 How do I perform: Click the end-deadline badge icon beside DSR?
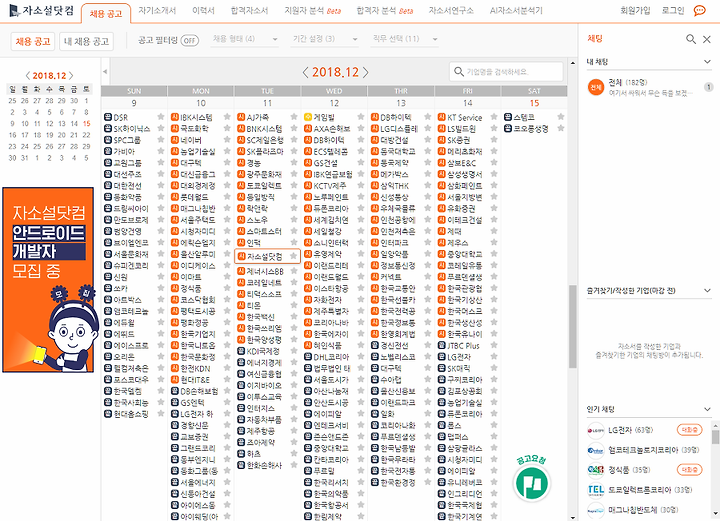107,118
